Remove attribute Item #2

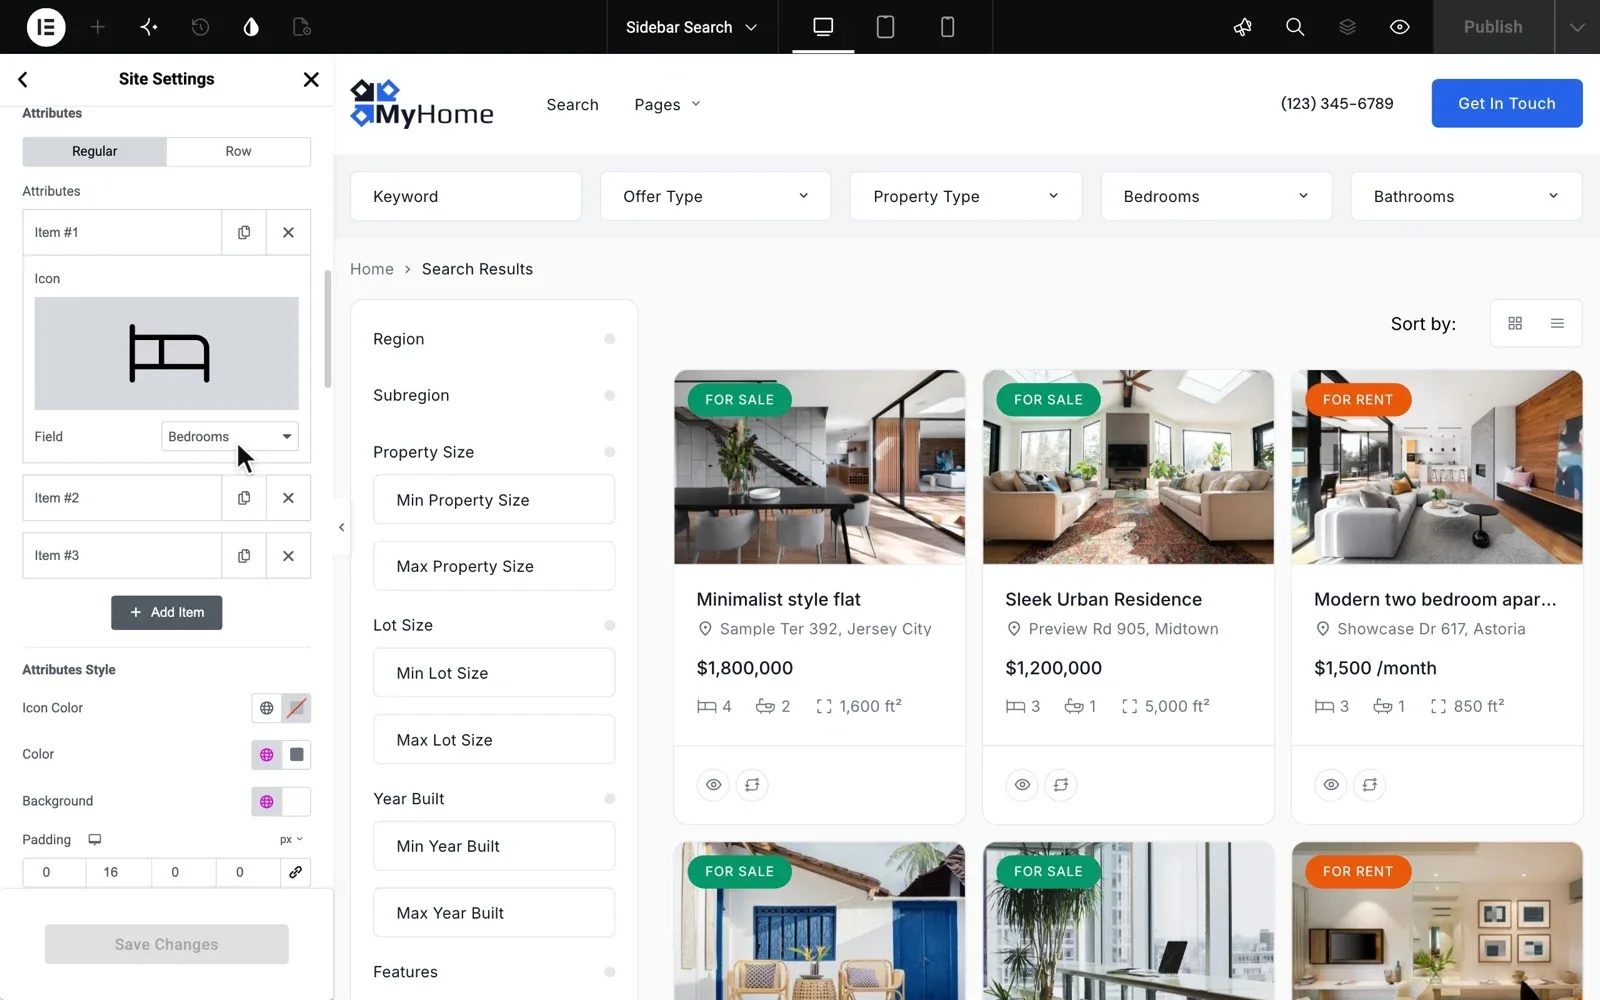coord(288,498)
